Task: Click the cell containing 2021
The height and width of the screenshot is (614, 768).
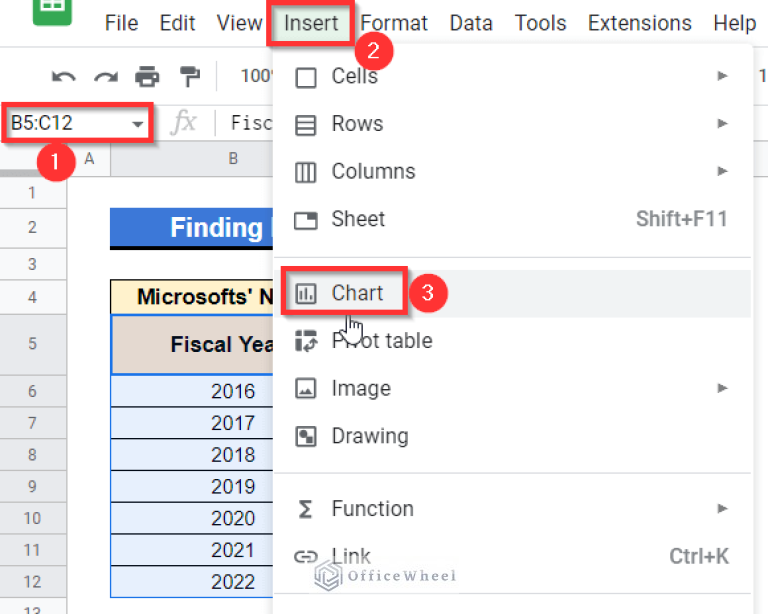Action: coord(192,550)
